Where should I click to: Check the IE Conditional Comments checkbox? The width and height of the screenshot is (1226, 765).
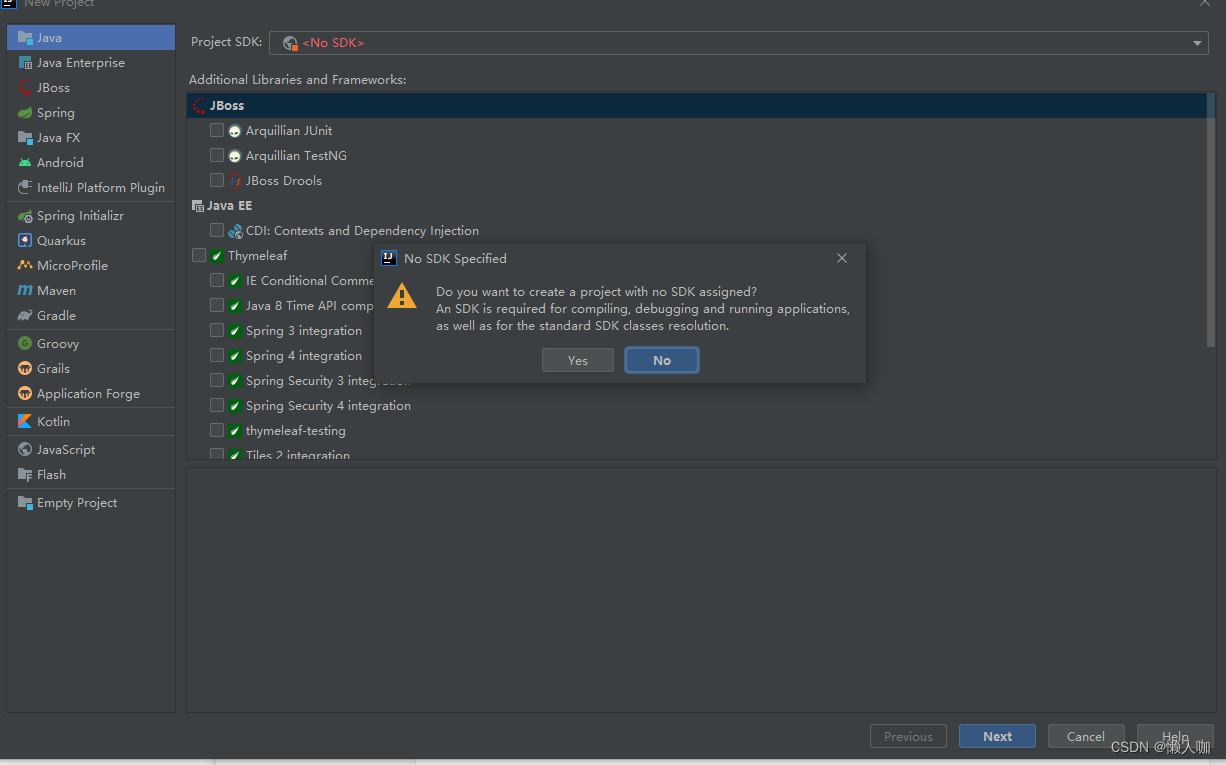point(217,280)
